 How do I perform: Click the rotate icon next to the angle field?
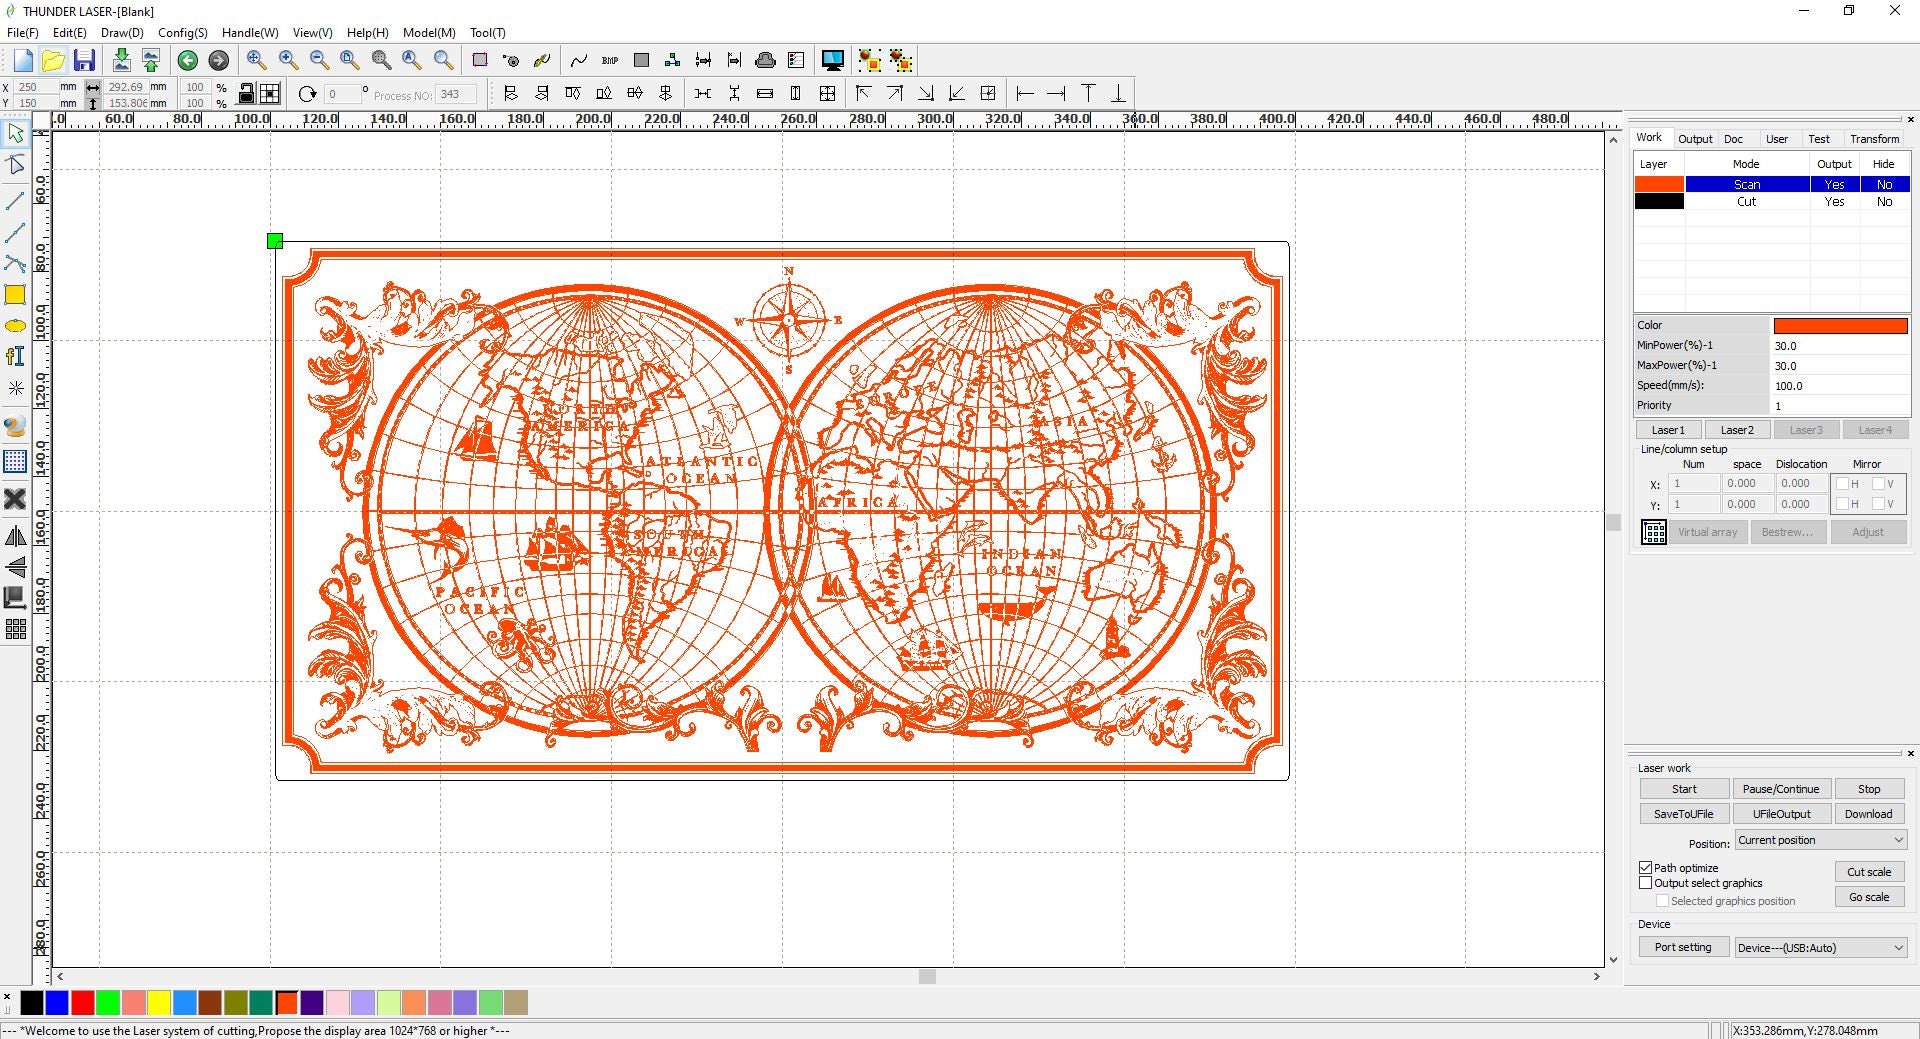307,94
